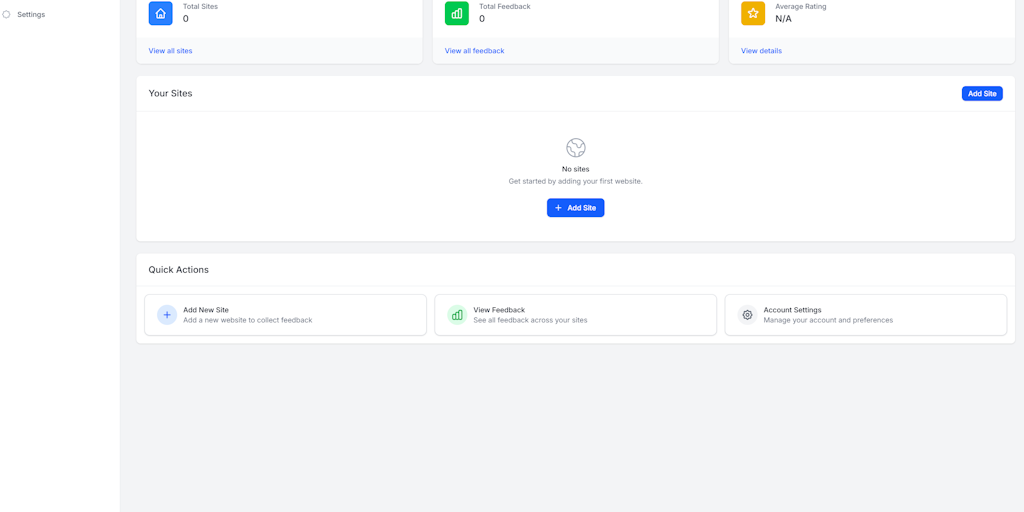Viewport: 1024px width, 512px height.
Task: Open the View all sites link
Action: [x=170, y=51]
